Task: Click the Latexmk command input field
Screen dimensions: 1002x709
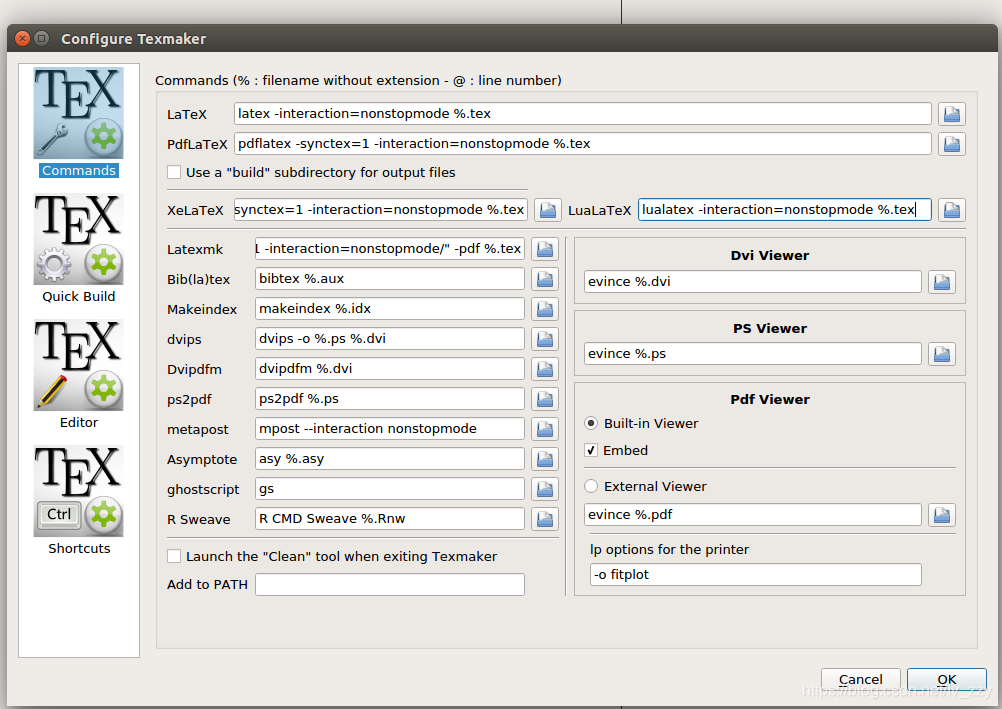Action: 390,249
